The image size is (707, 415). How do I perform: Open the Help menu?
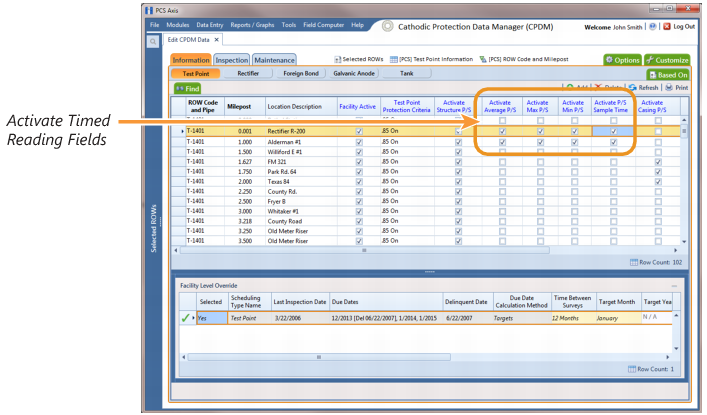coord(358,25)
